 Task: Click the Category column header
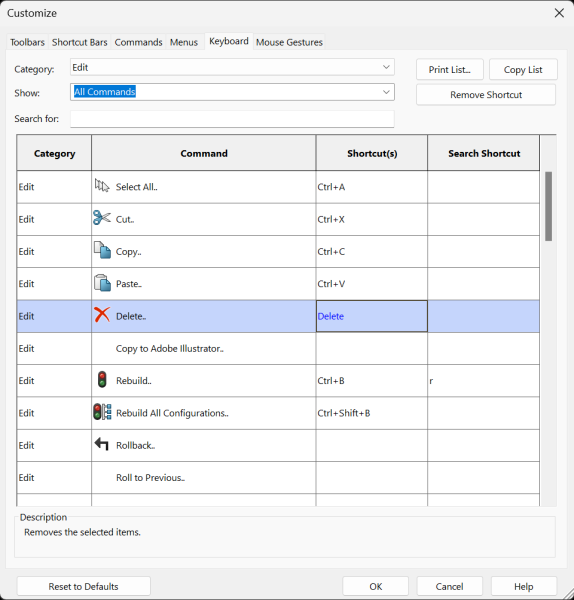click(x=54, y=153)
